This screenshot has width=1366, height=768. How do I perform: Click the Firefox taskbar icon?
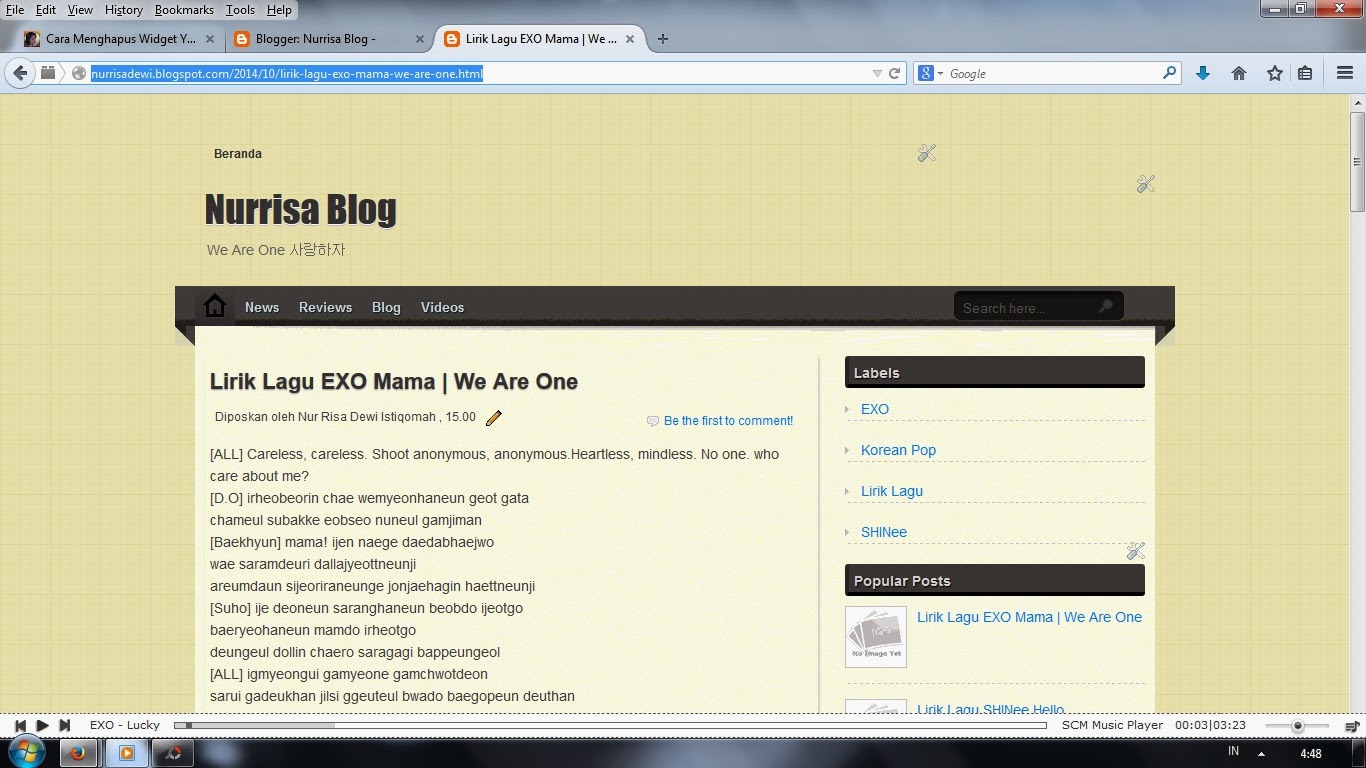point(79,753)
